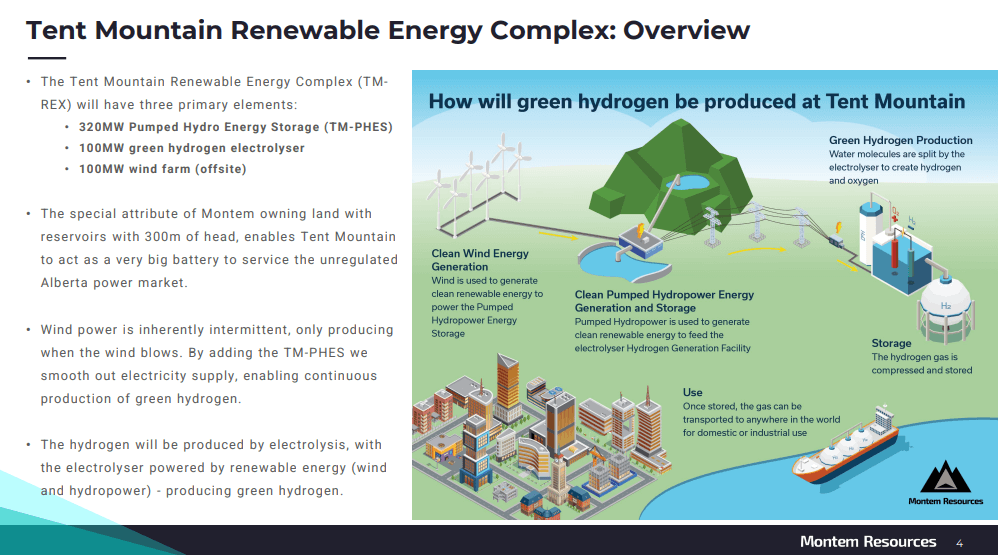Click the 'Green Hydrogen Production' heading
The image size is (998, 555).
[x=900, y=140]
